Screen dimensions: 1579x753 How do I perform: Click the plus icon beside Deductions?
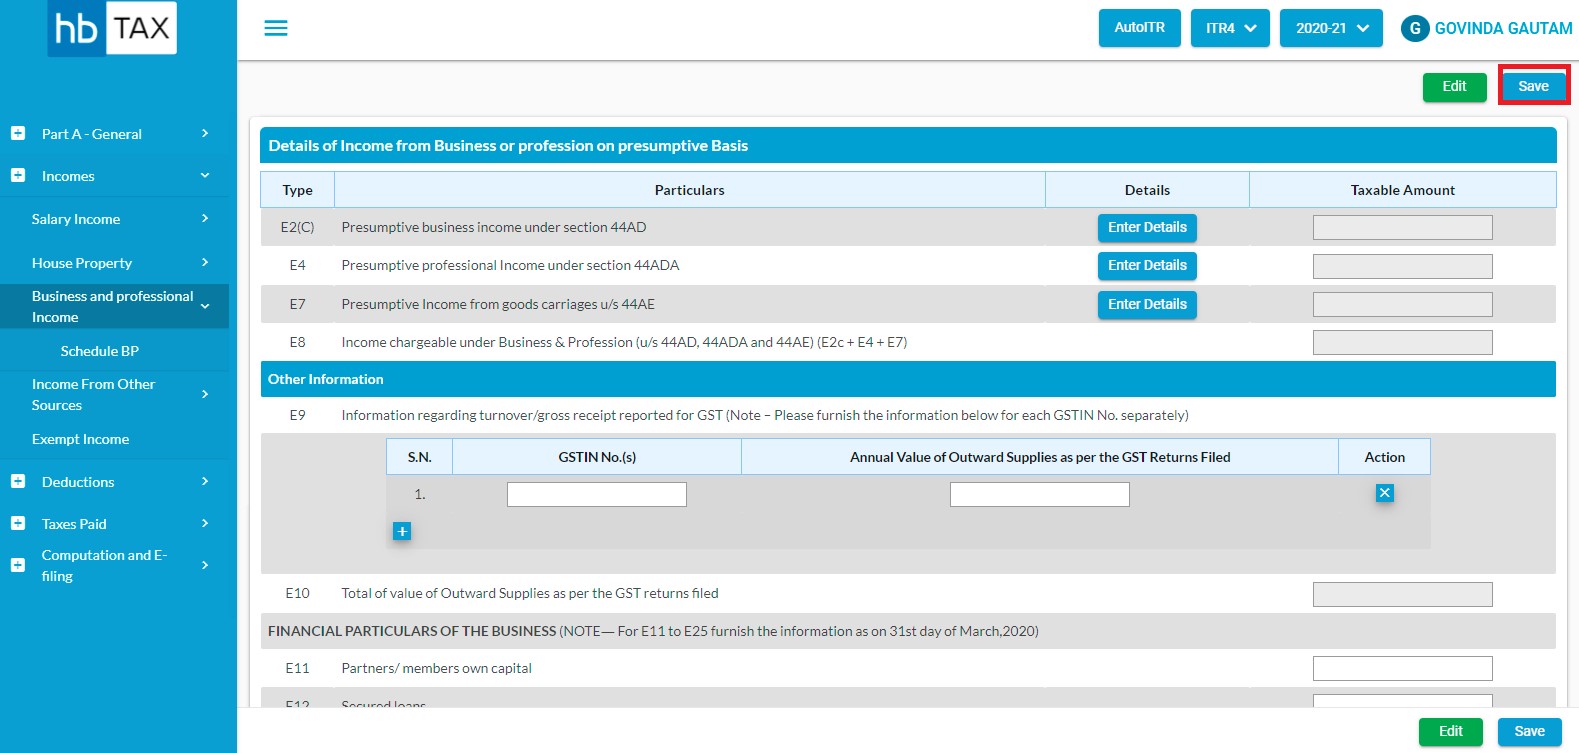(x=18, y=481)
